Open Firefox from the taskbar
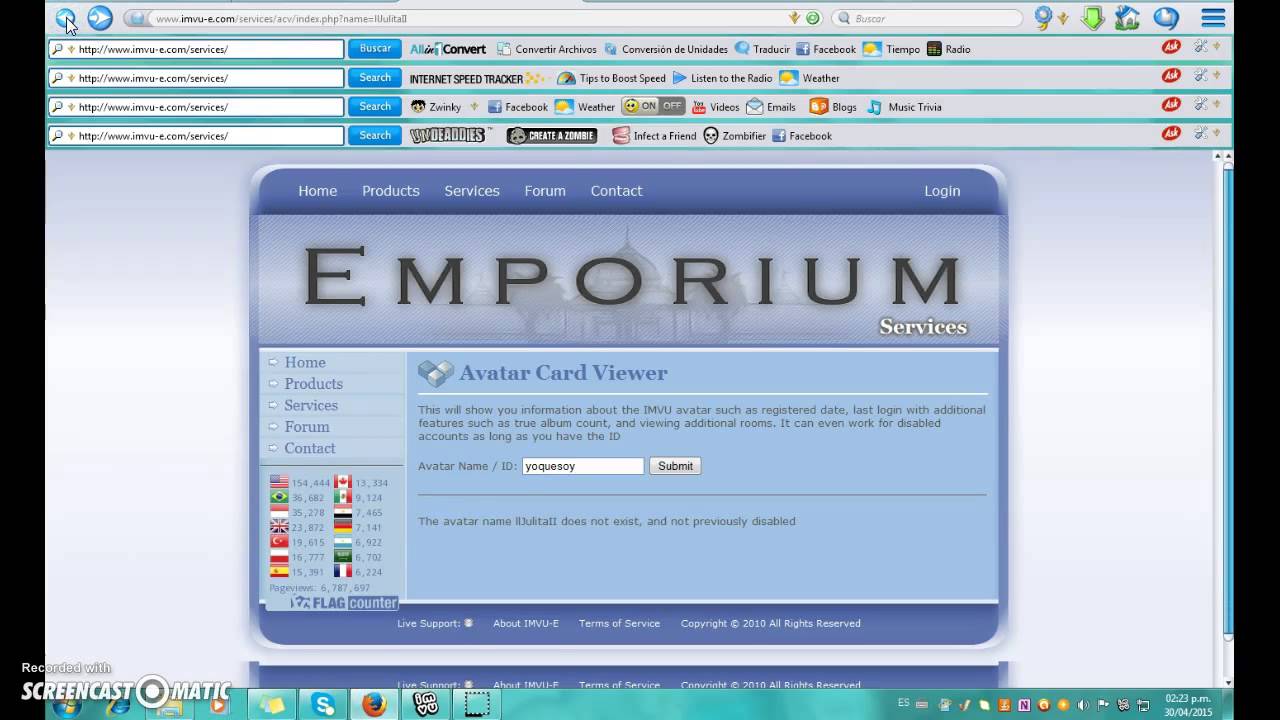Image resolution: width=1280 pixels, height=720 pixels. [375, 704]
